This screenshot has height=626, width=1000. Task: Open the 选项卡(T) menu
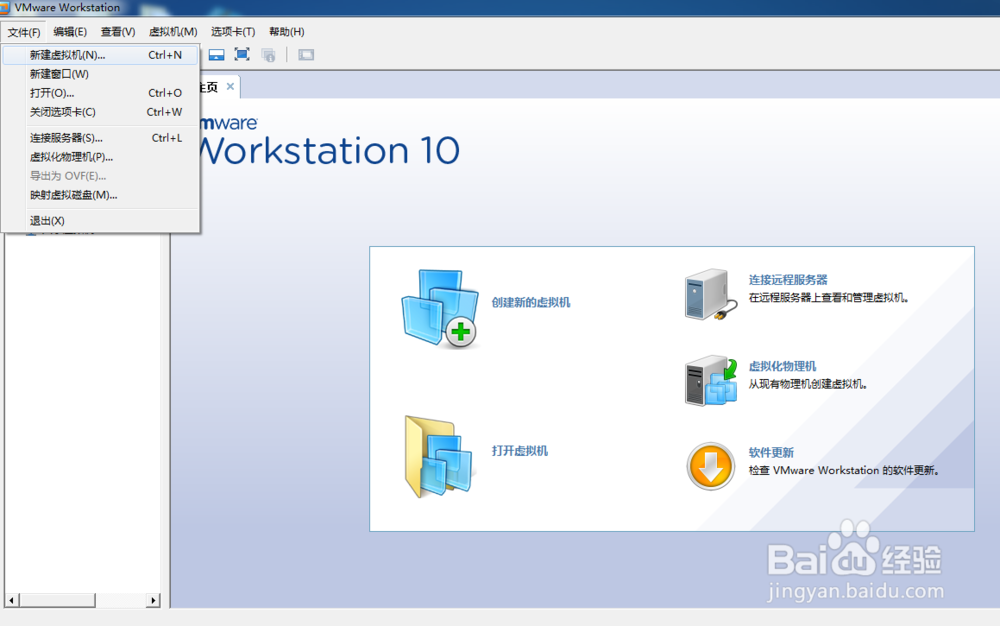pyautogui.click(x=233, y=32)
